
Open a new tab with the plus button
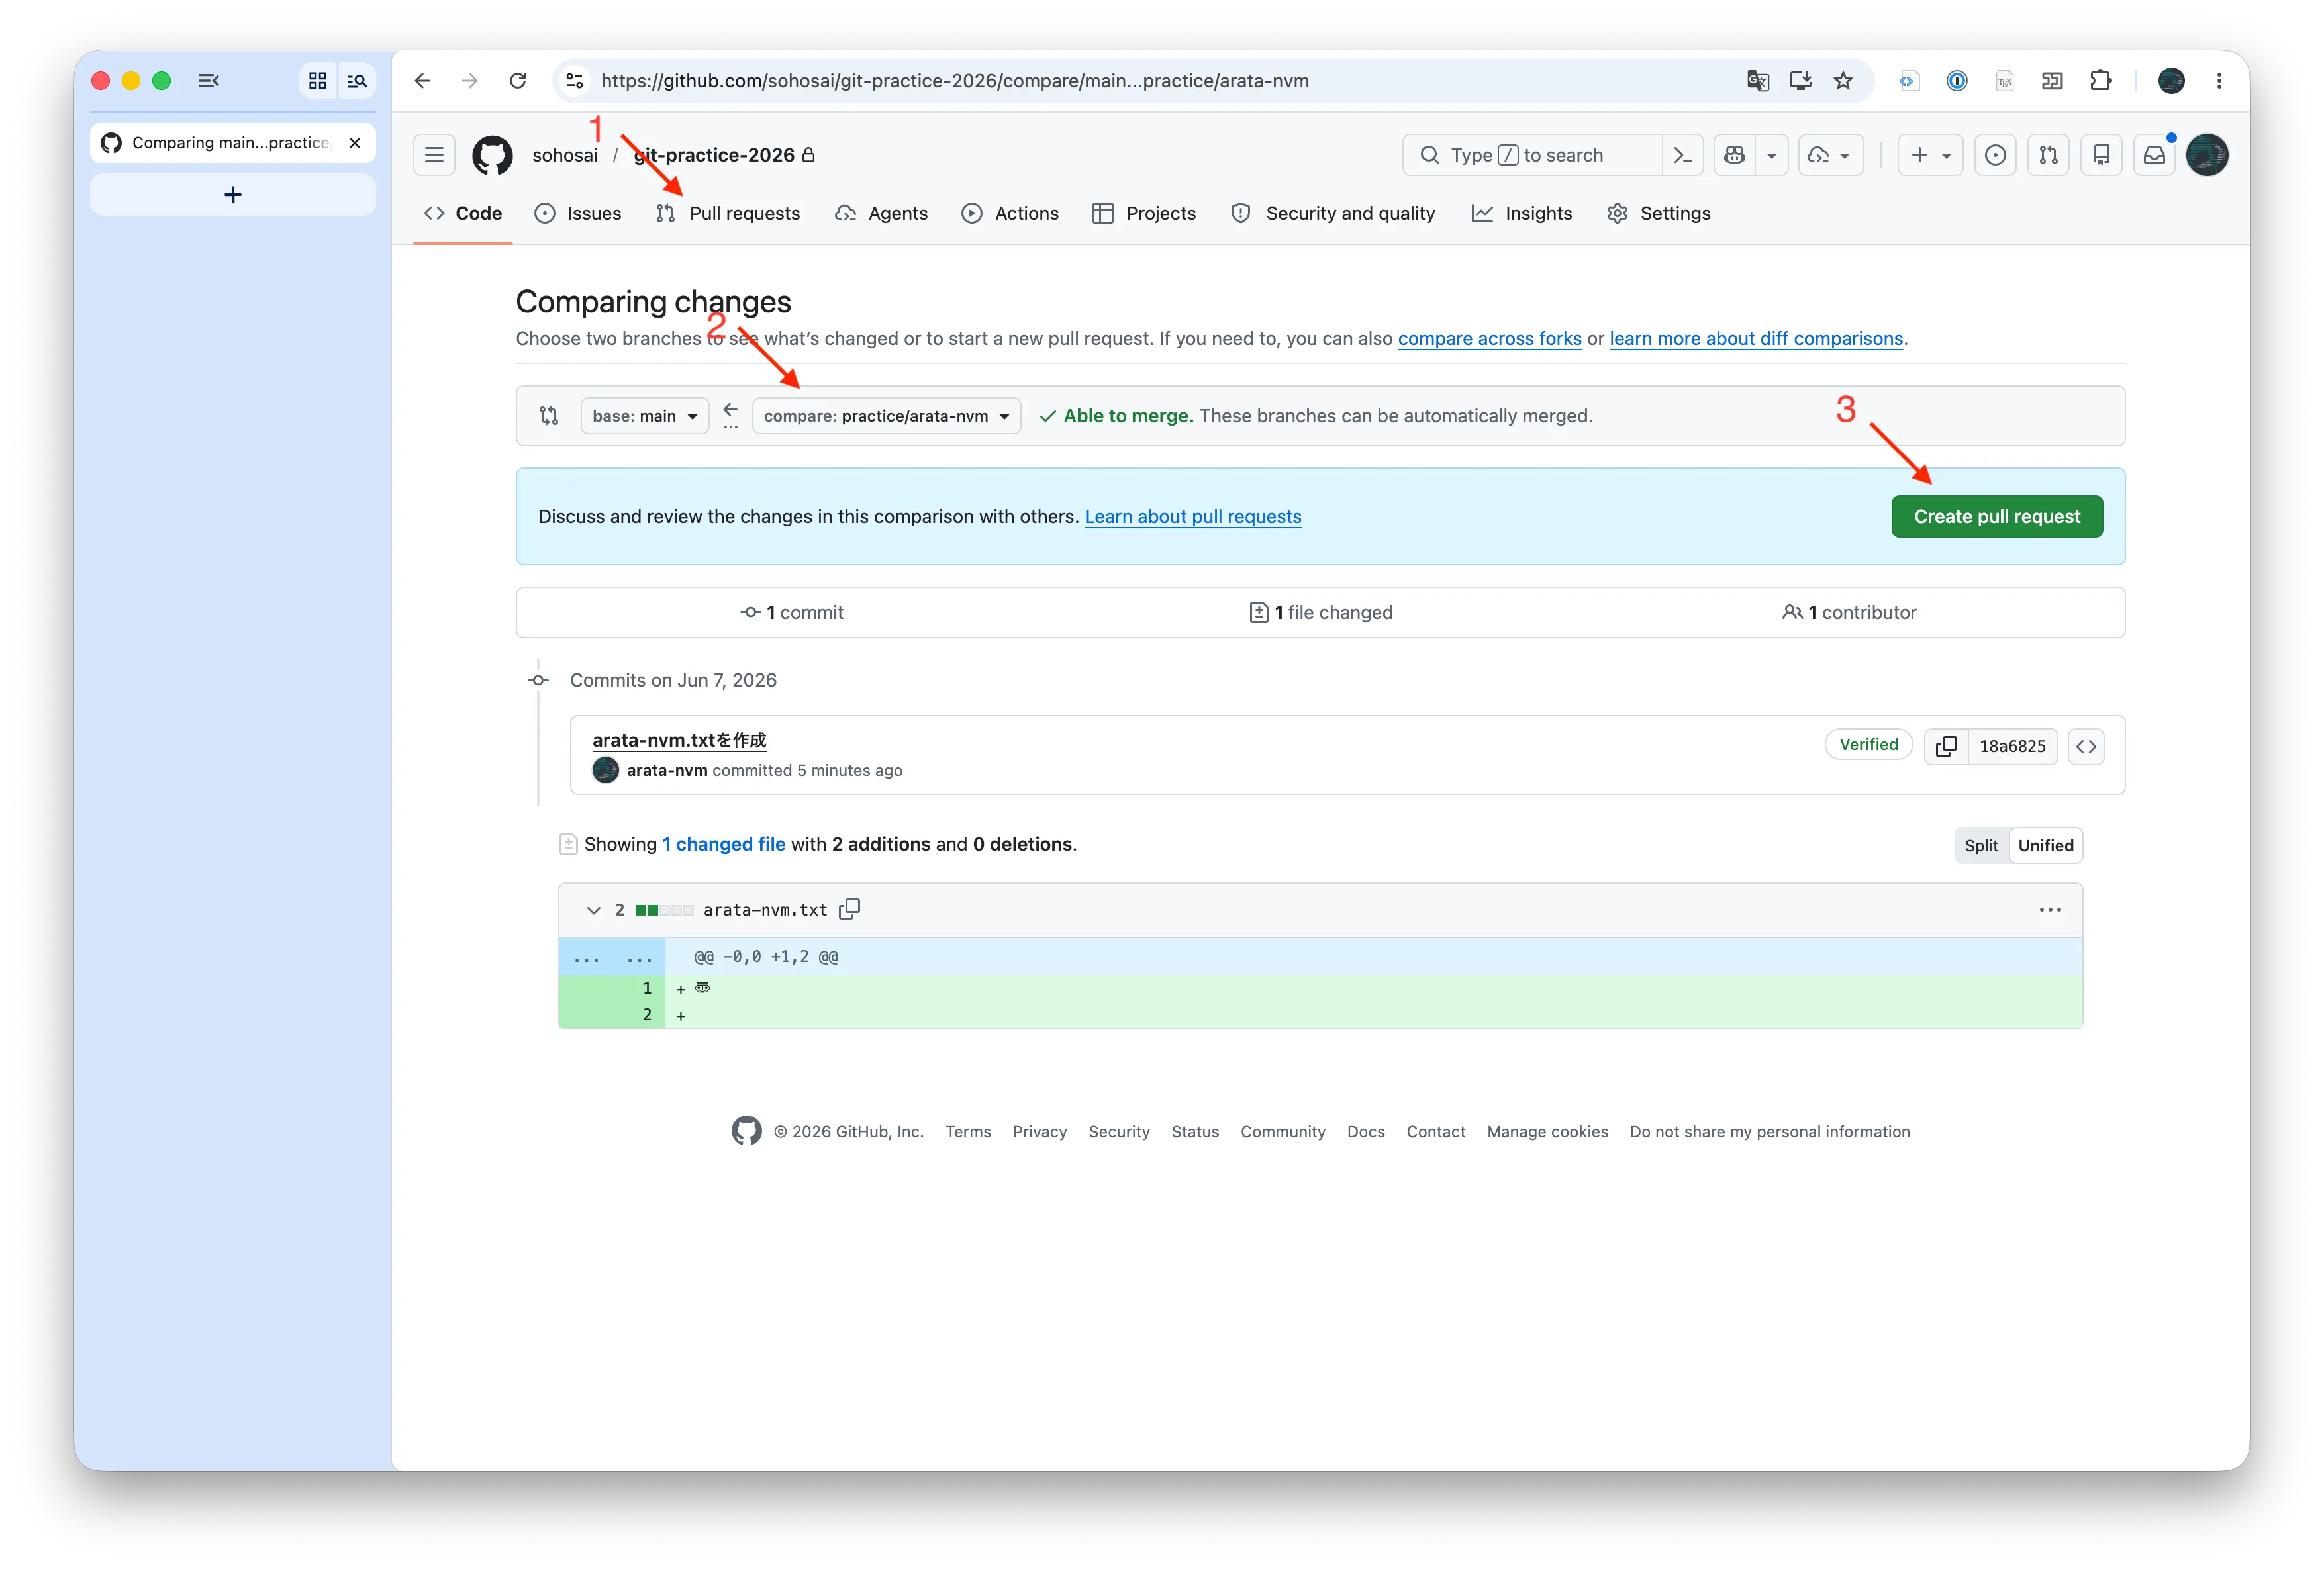(x=233, y=195)
